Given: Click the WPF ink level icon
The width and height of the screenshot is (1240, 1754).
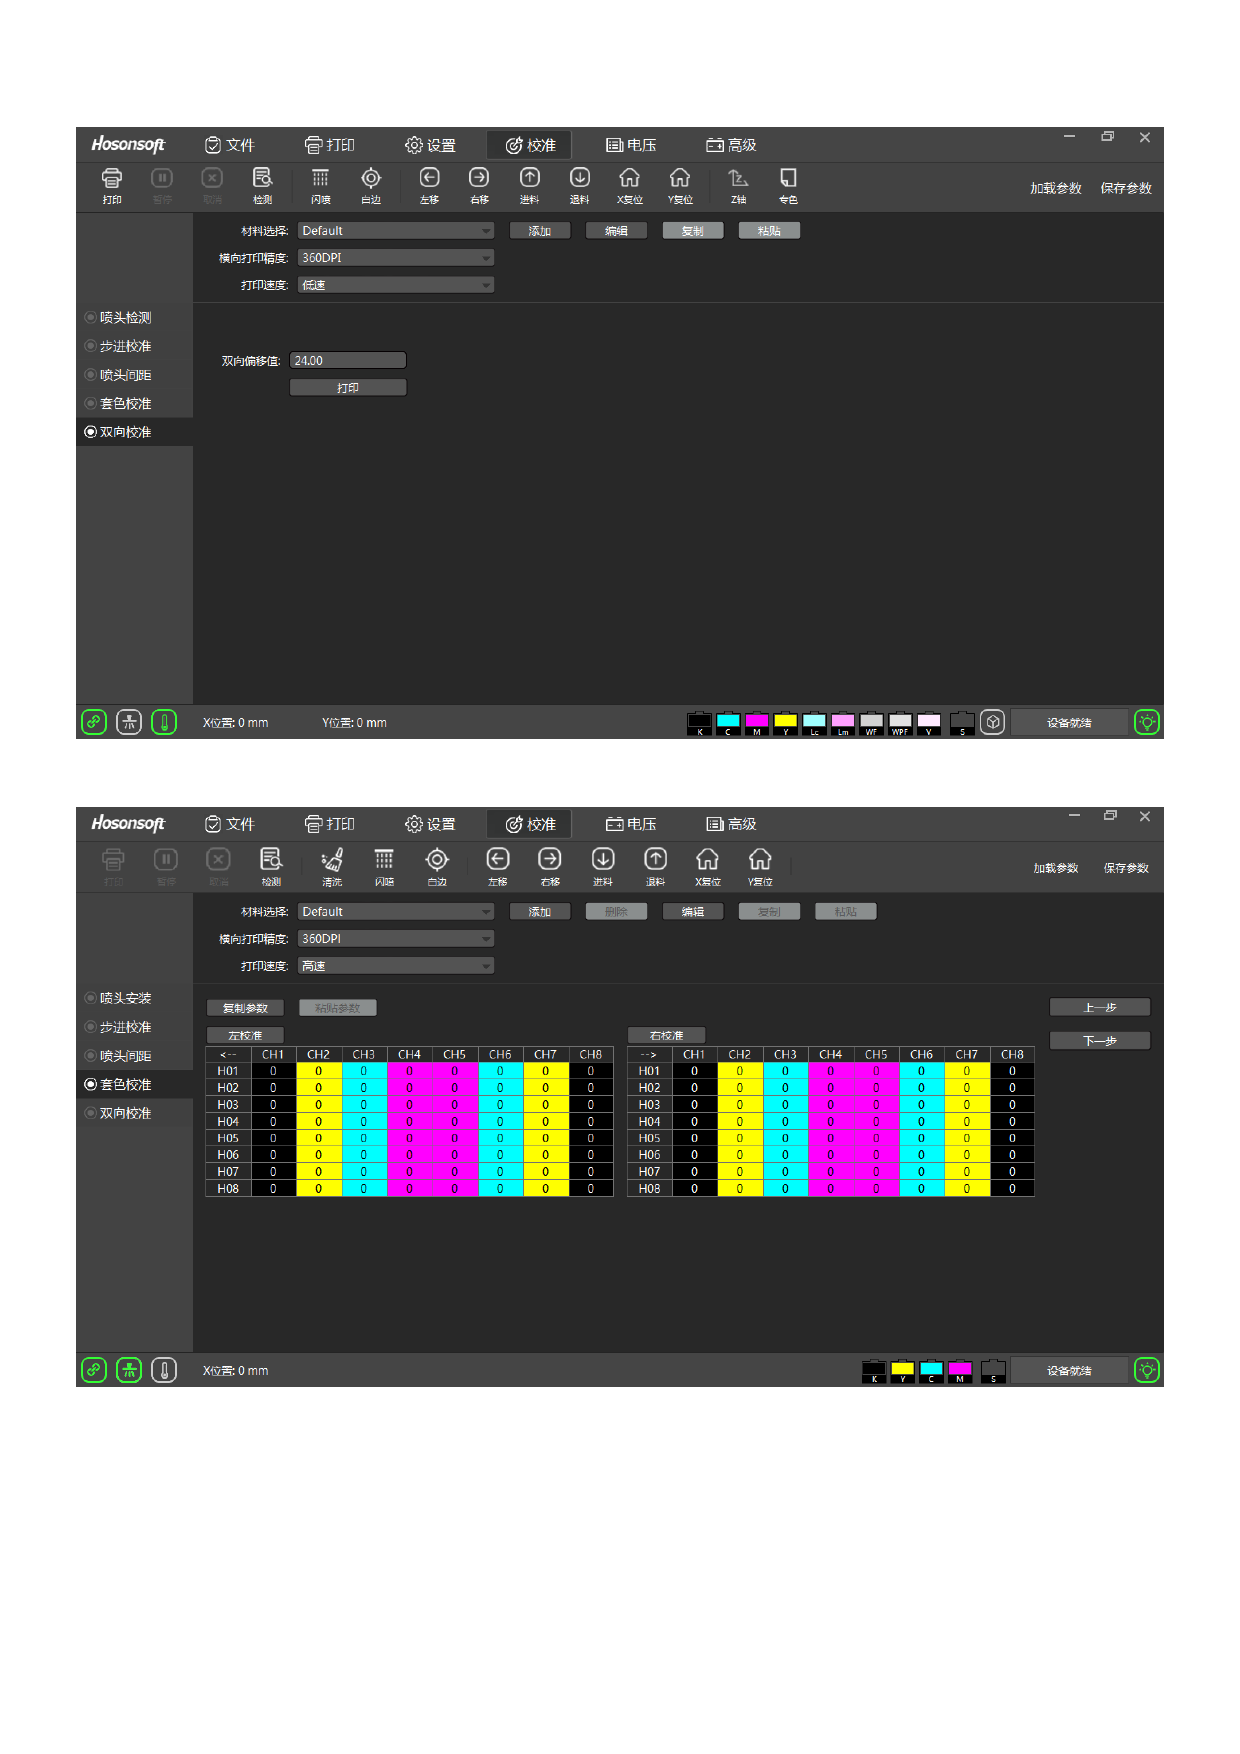Looking at the screenshot, I should click(x=900, y=722).
